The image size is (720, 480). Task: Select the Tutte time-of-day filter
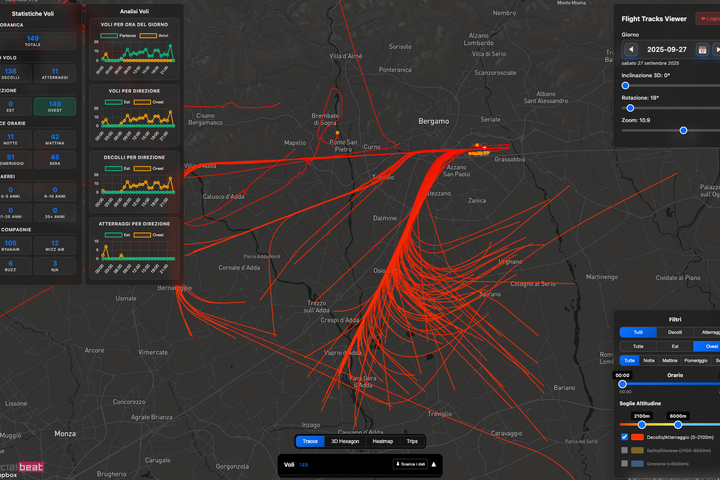[x=629, y=361]
